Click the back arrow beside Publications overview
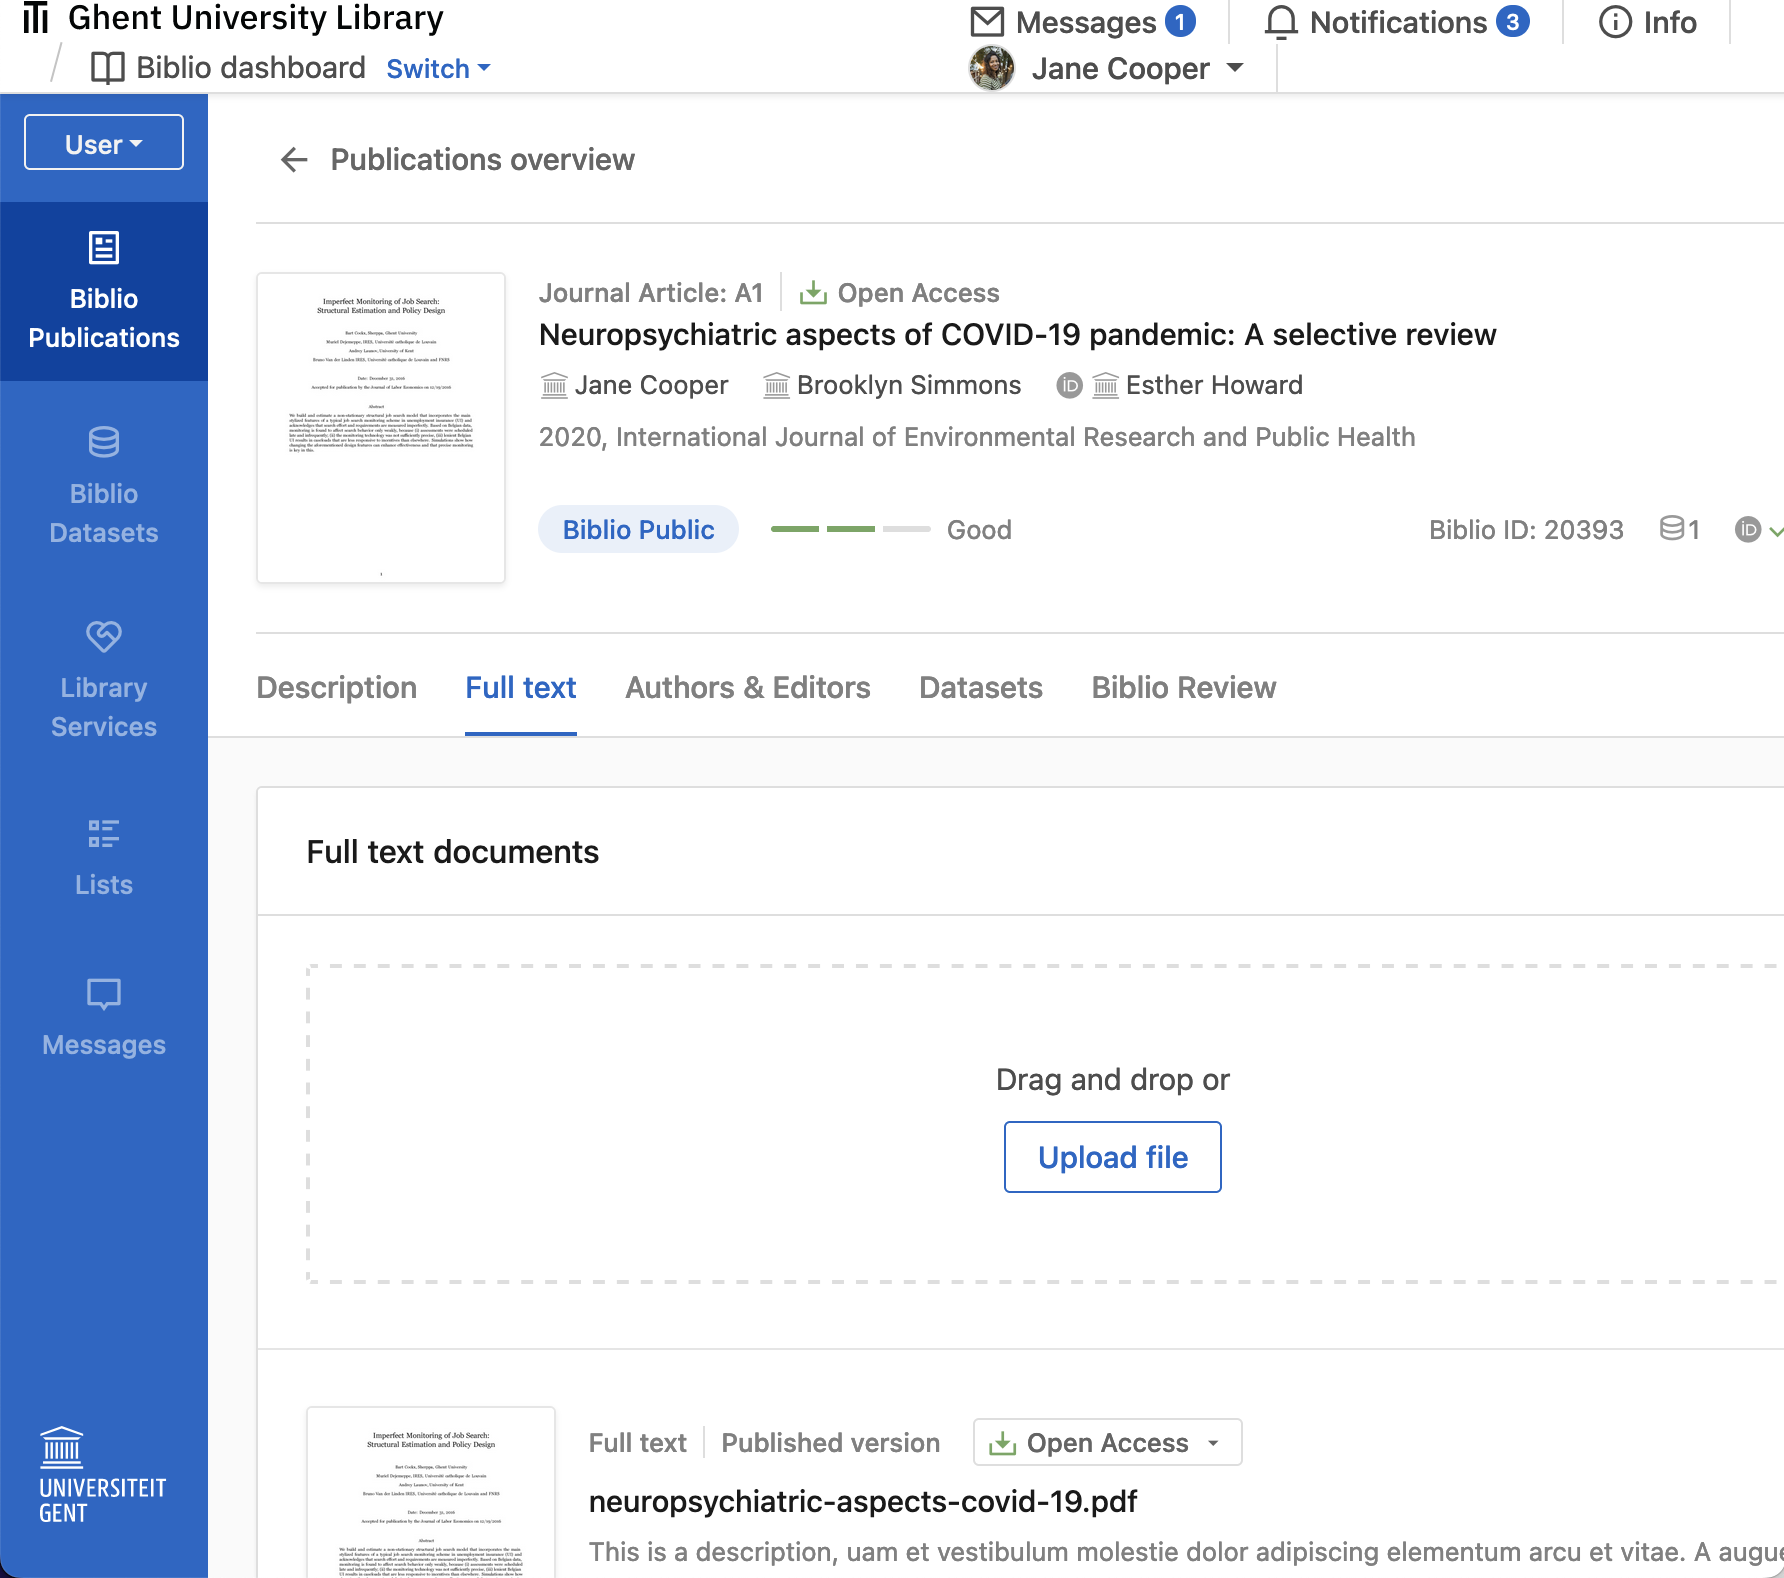 pos(294,160)
